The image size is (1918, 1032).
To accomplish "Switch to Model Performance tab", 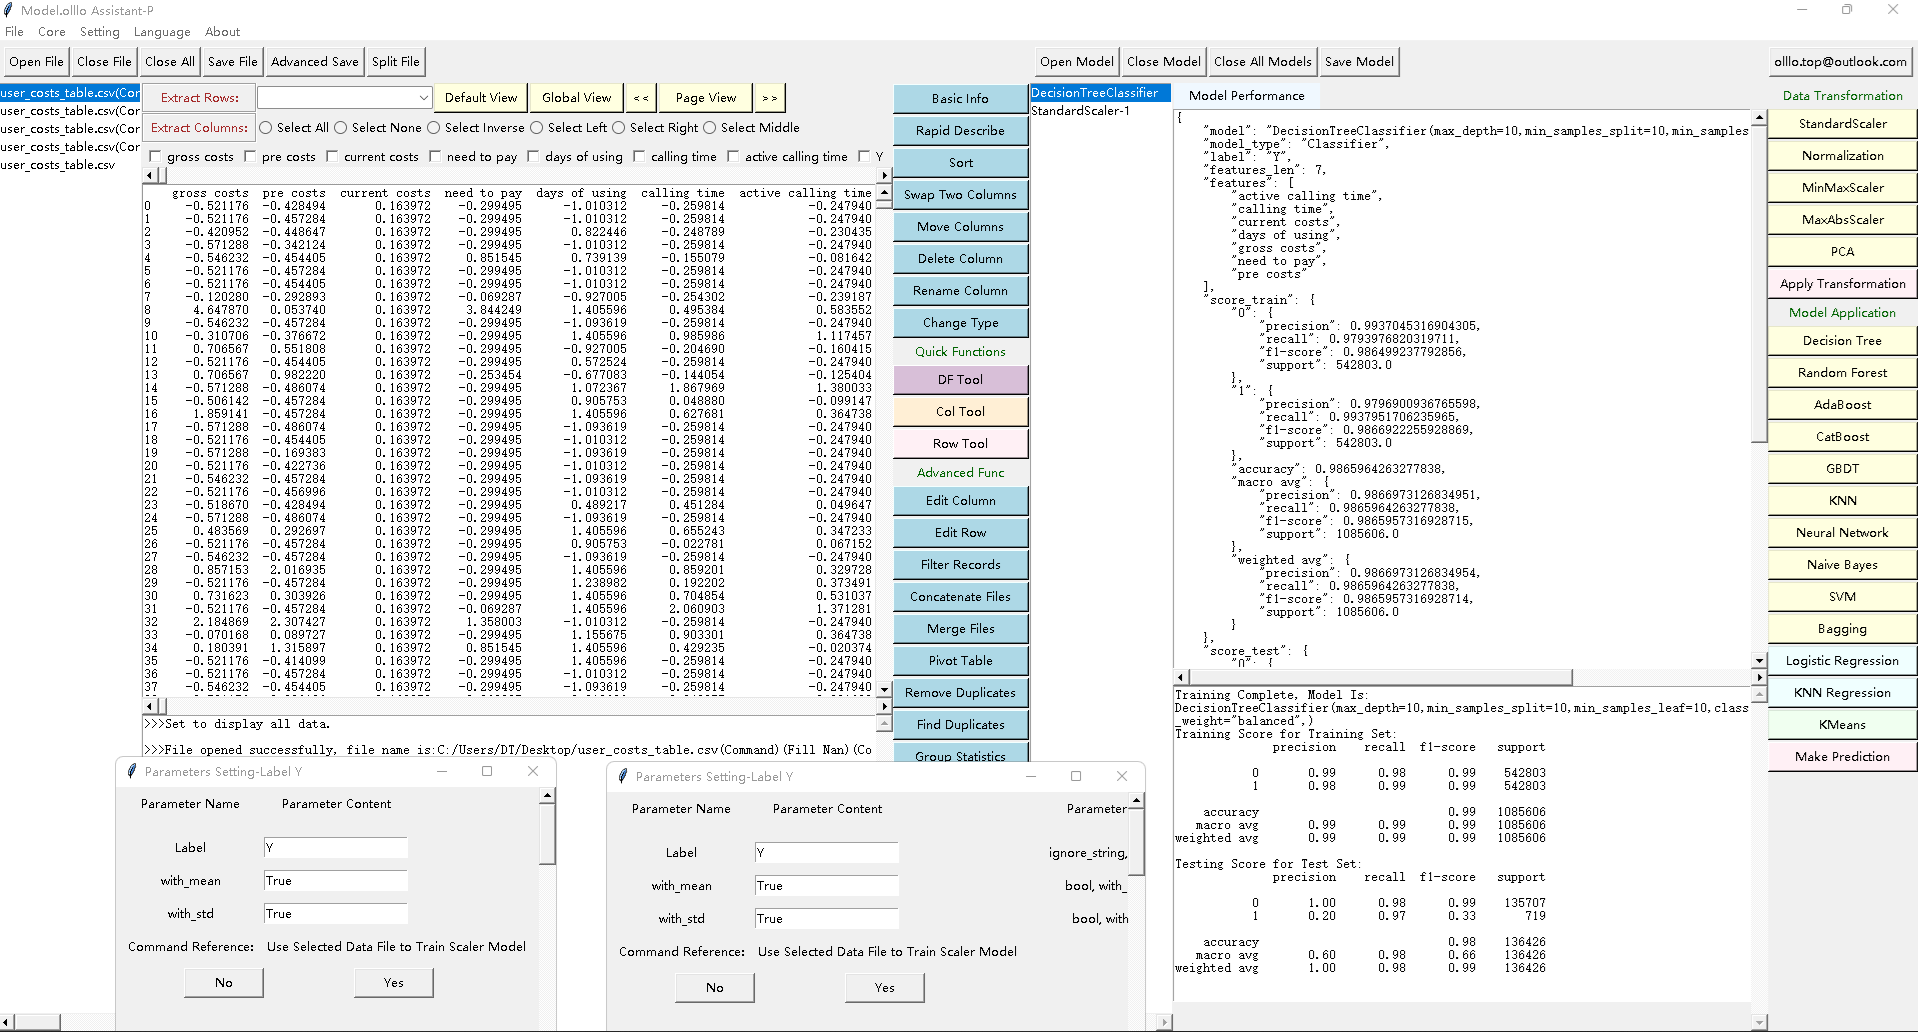I will coord(1246,95).
